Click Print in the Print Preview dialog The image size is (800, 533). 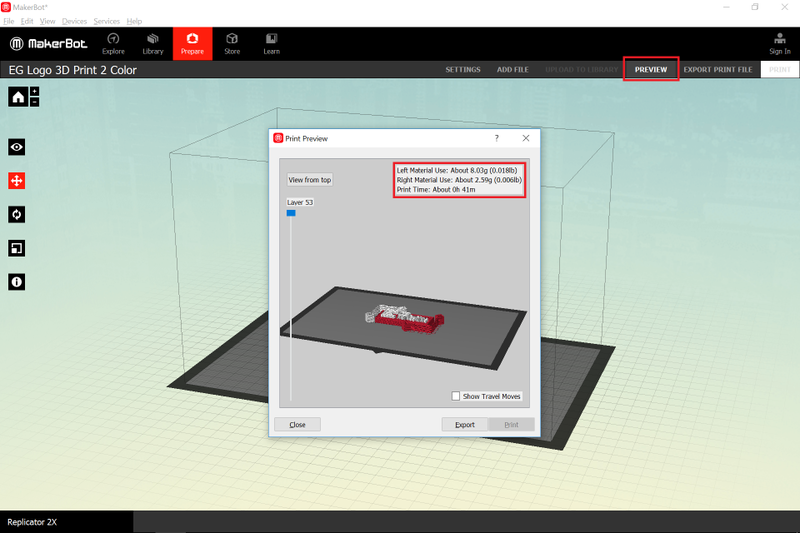click(511, 424)
